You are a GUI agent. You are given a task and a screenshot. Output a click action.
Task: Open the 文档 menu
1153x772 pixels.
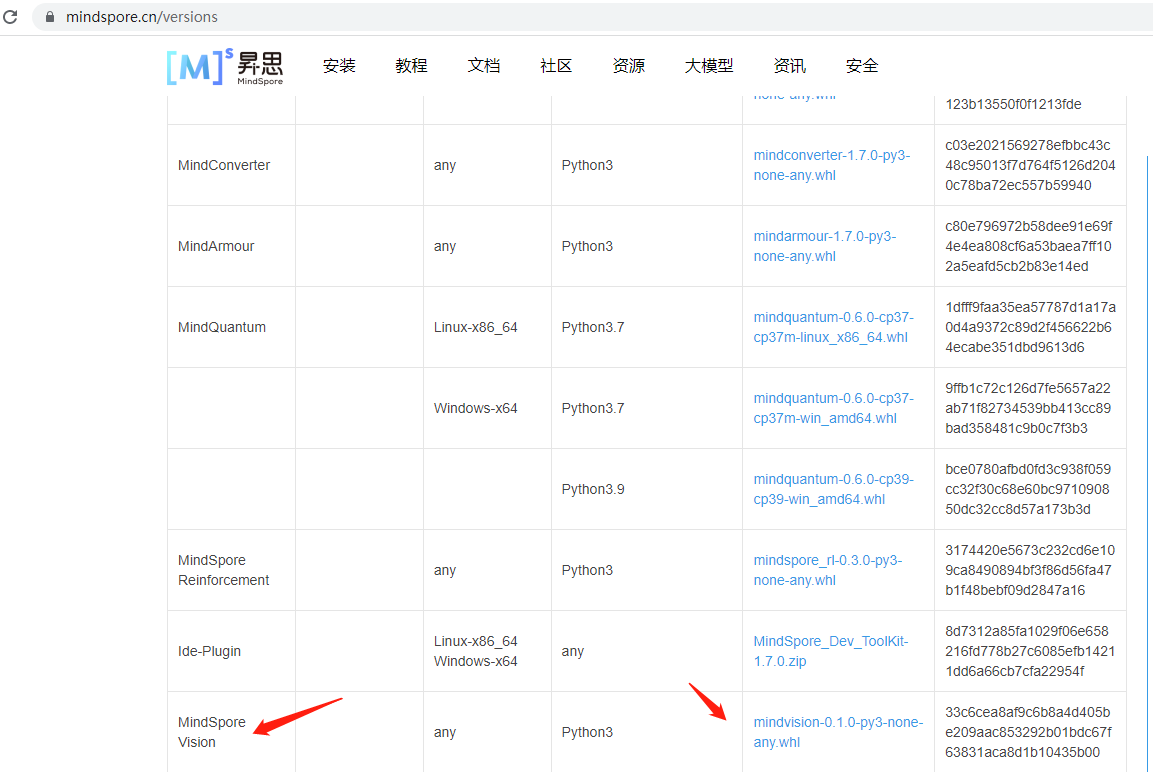tap(484, 65)
